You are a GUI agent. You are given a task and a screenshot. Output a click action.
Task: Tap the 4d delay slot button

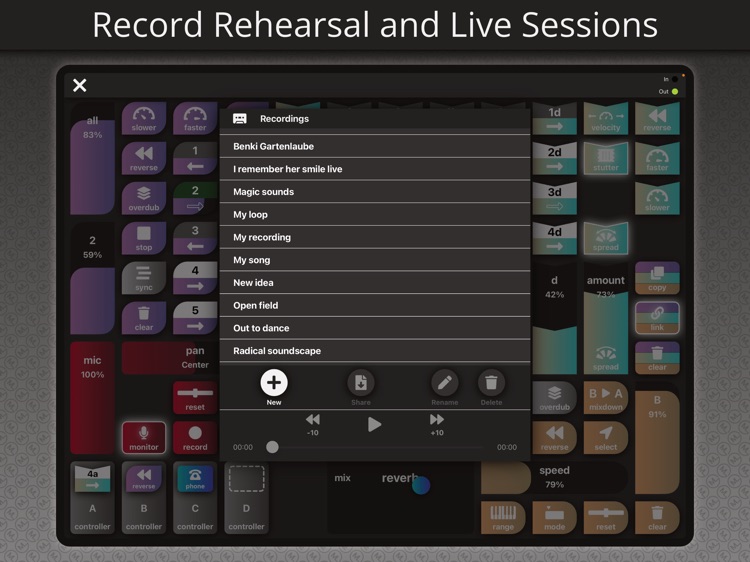(554, 238)
